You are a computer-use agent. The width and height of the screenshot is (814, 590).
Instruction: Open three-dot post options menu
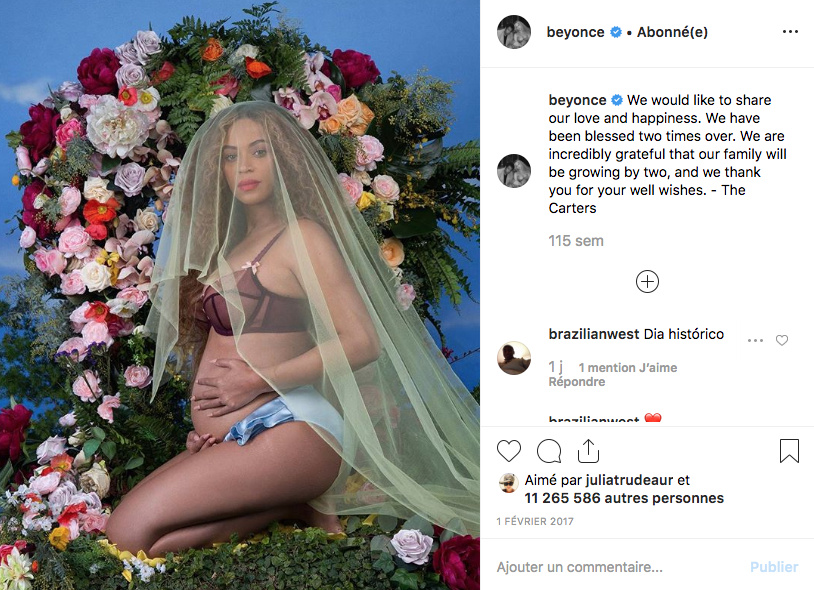(790, 32)
